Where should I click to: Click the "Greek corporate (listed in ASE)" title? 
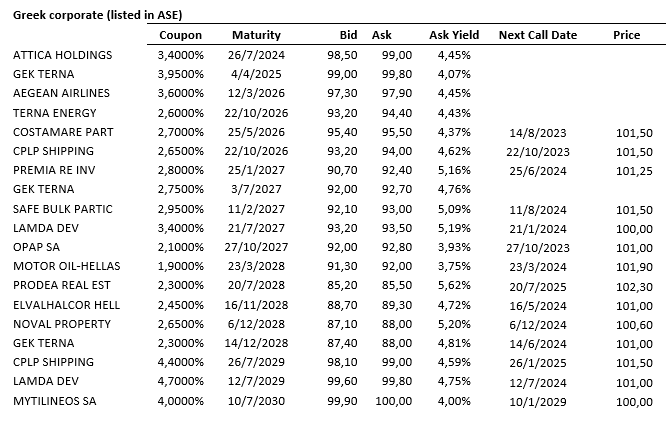click(98, 15)
